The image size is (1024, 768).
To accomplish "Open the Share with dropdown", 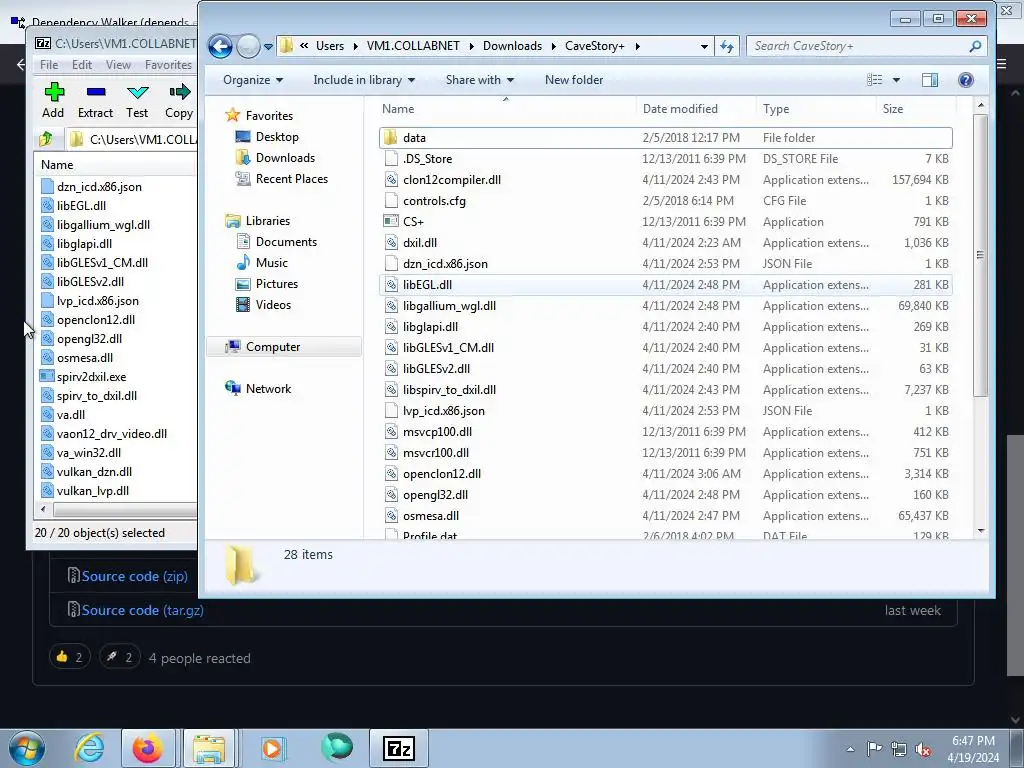I will pos(479,80).
